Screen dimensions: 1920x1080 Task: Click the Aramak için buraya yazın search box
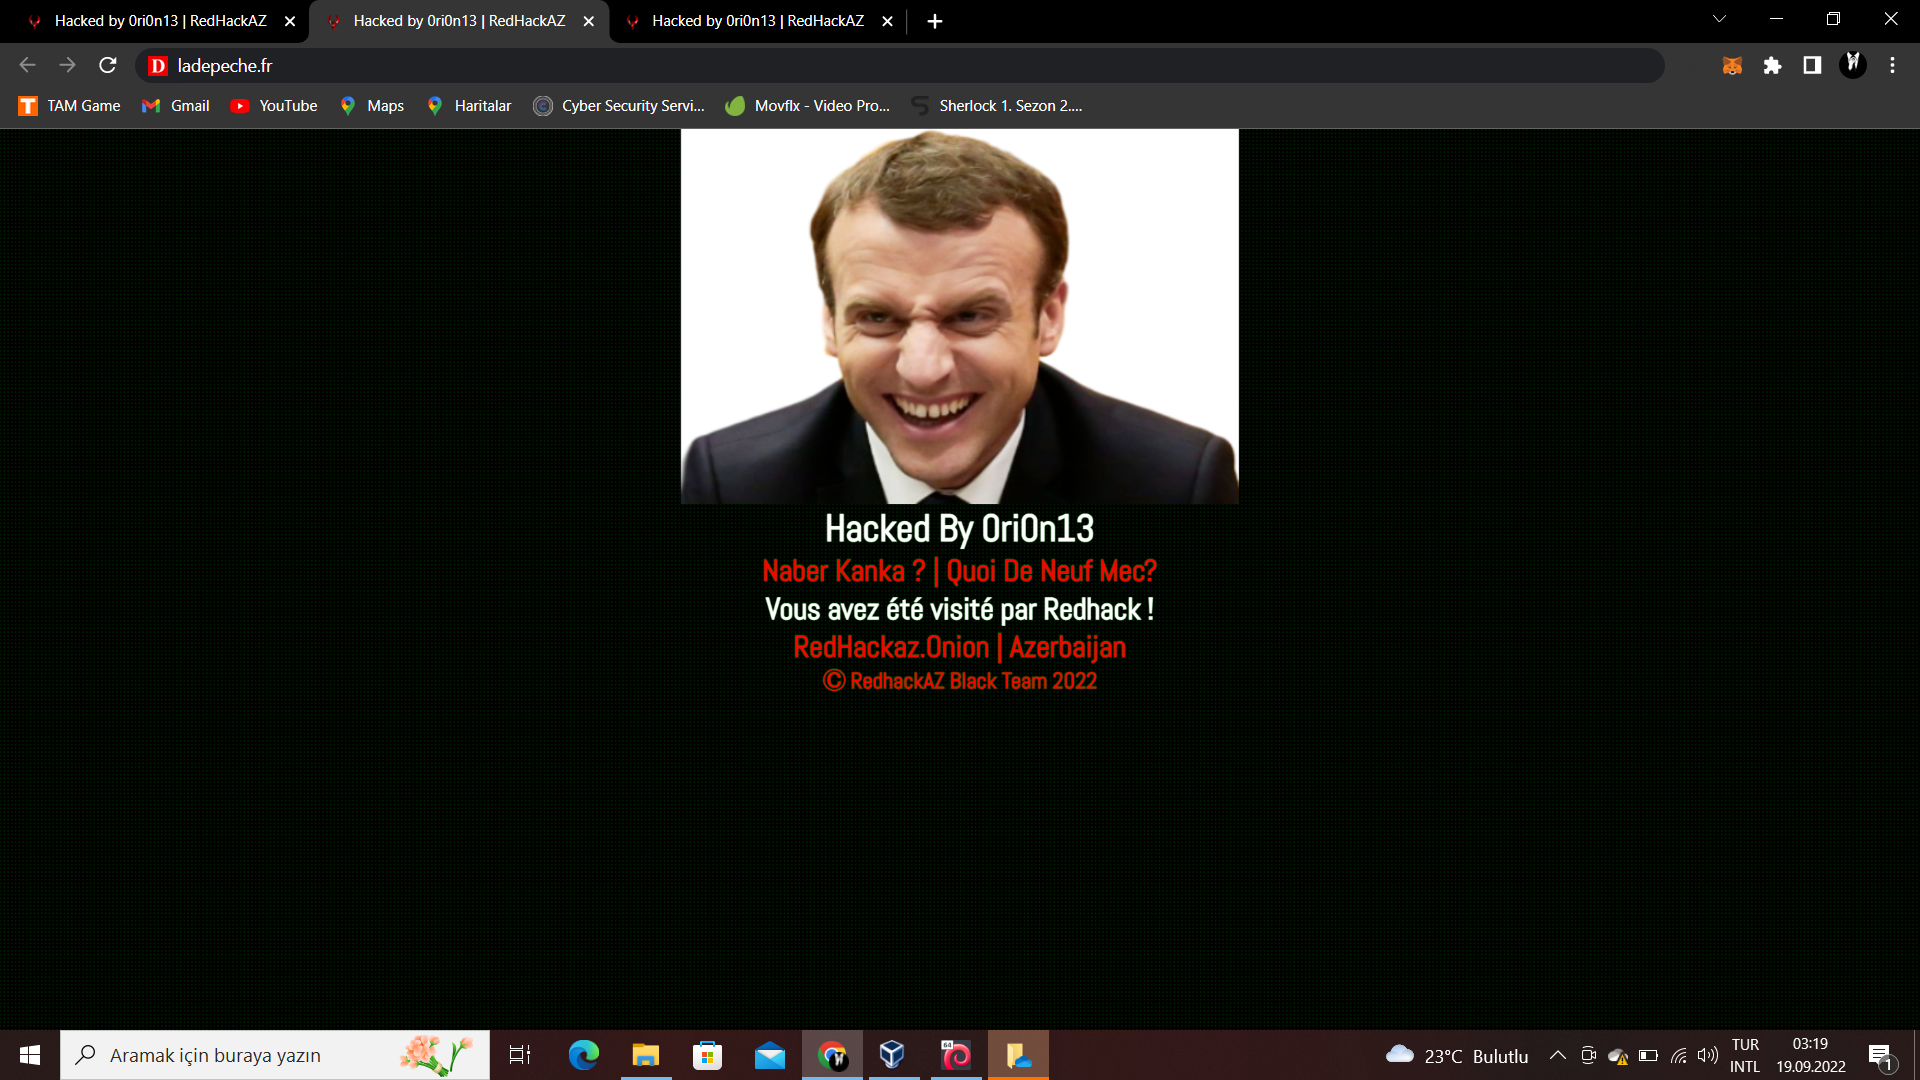click(275, 1055)
